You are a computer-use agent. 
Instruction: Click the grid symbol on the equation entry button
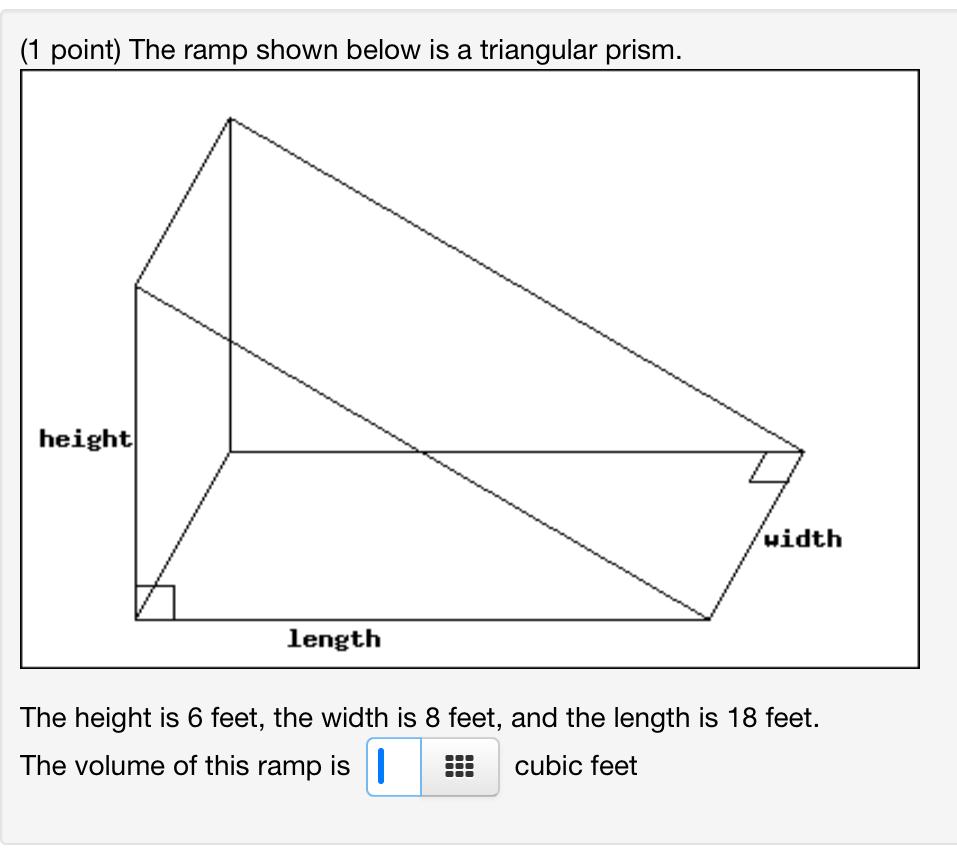click(x=457, y=766)
